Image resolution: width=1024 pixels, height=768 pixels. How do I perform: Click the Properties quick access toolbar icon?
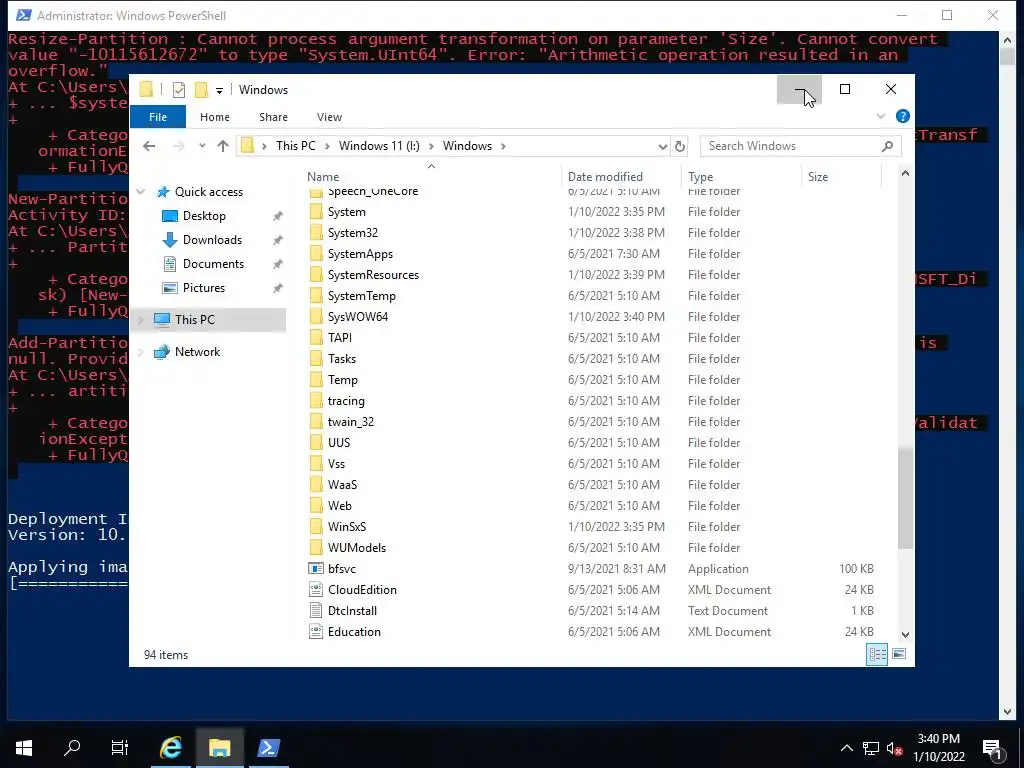179,89
